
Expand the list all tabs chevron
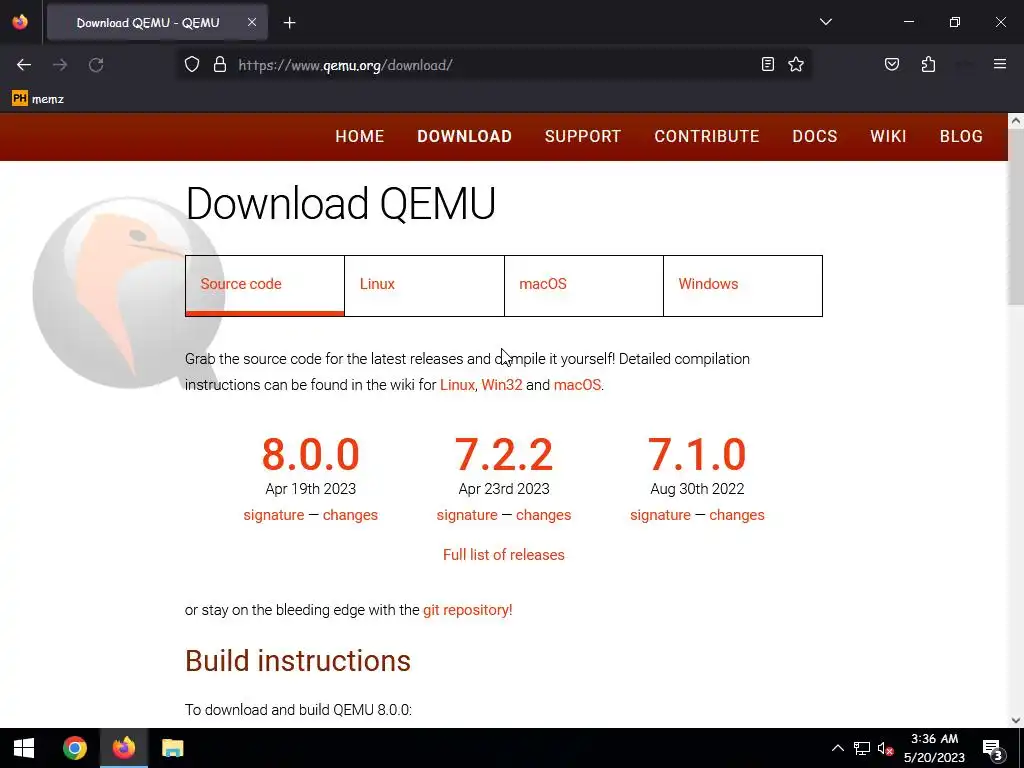(825, 22)
